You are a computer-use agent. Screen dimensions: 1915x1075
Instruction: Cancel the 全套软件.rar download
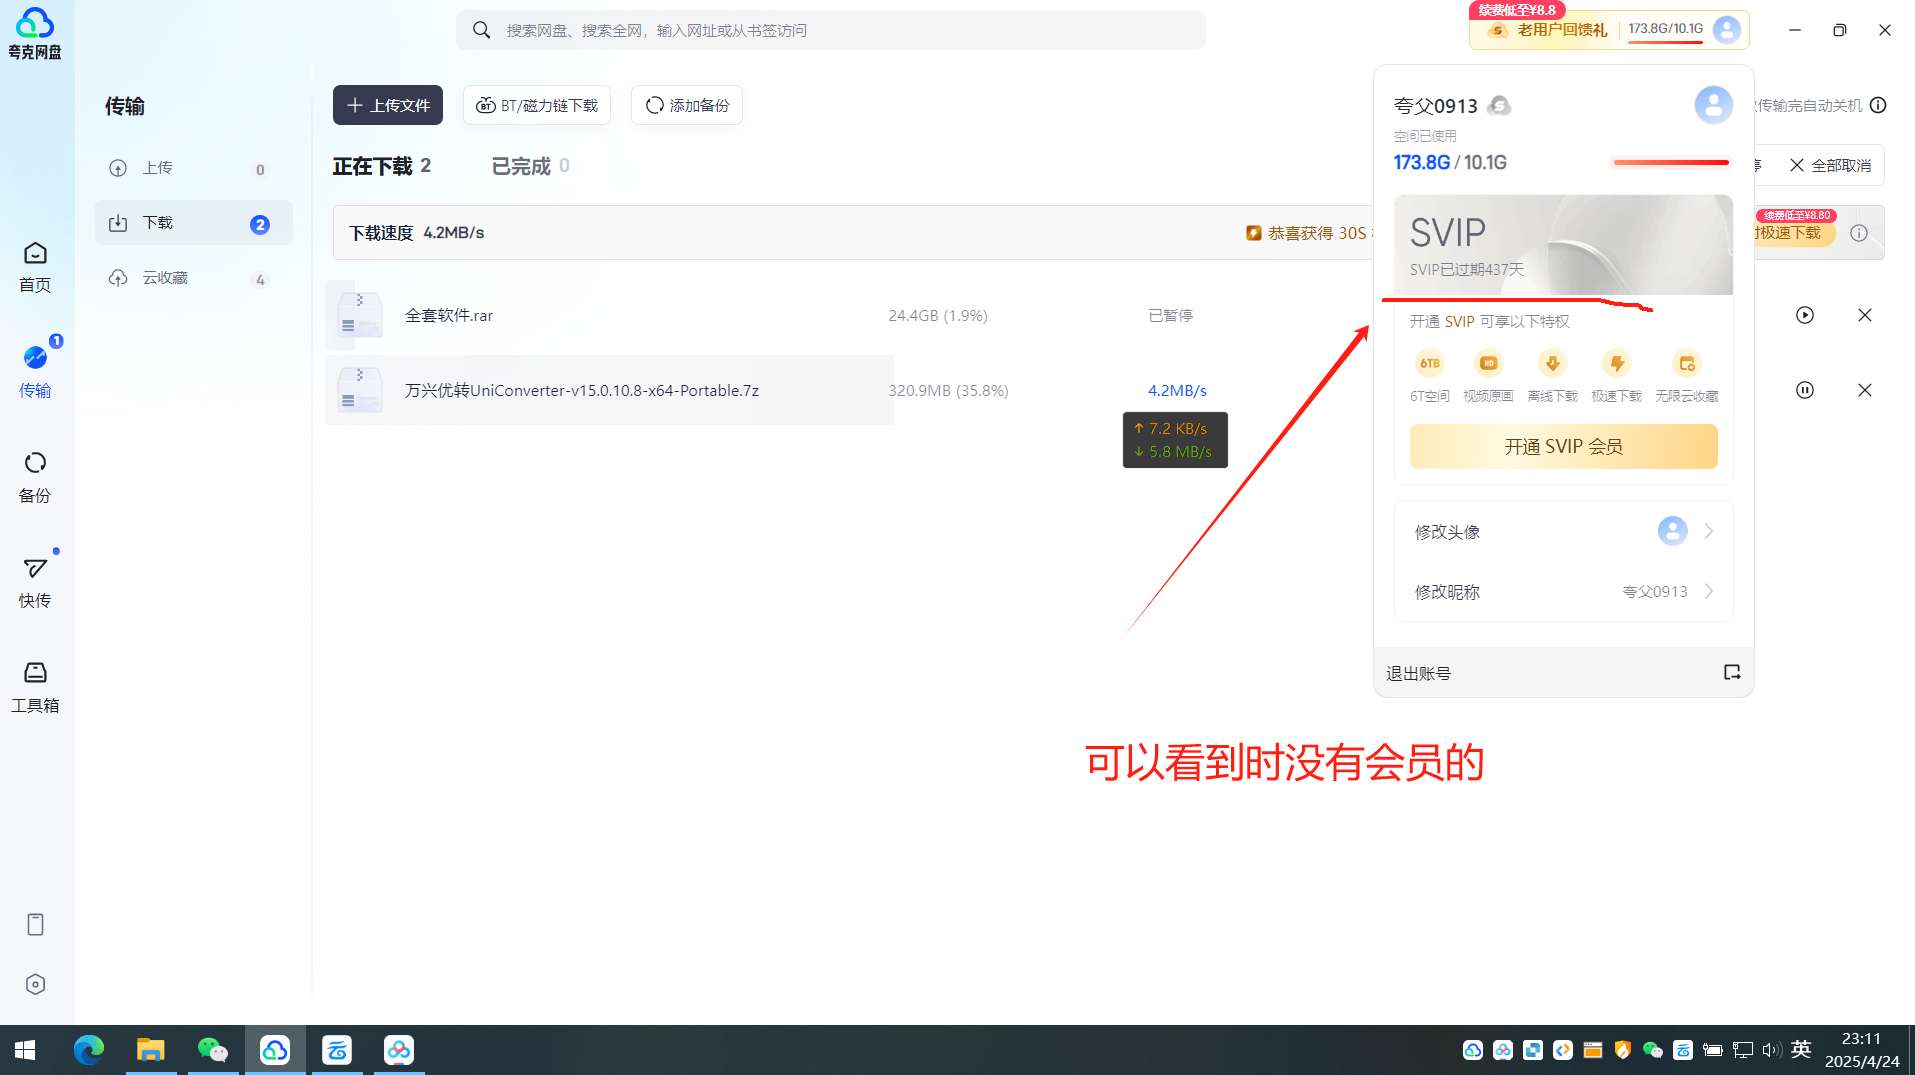1865,315
